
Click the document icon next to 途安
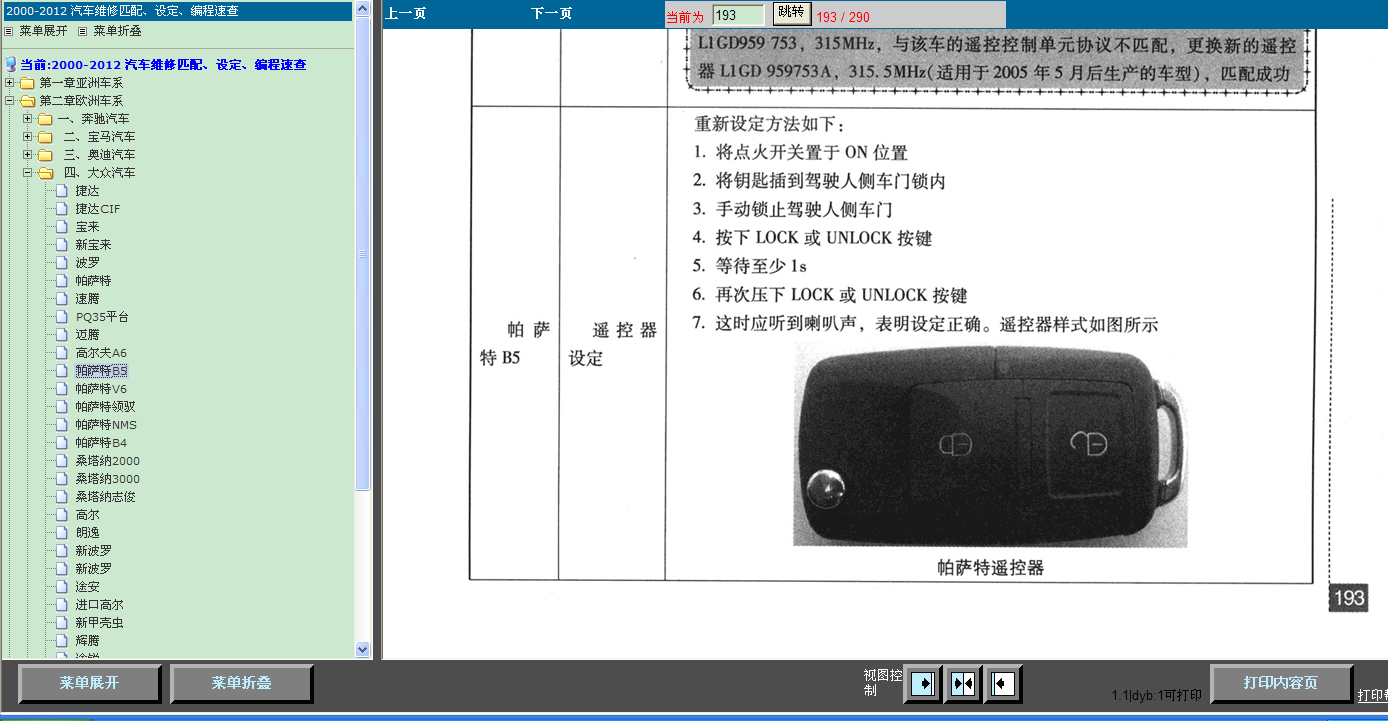coord(62,587)
